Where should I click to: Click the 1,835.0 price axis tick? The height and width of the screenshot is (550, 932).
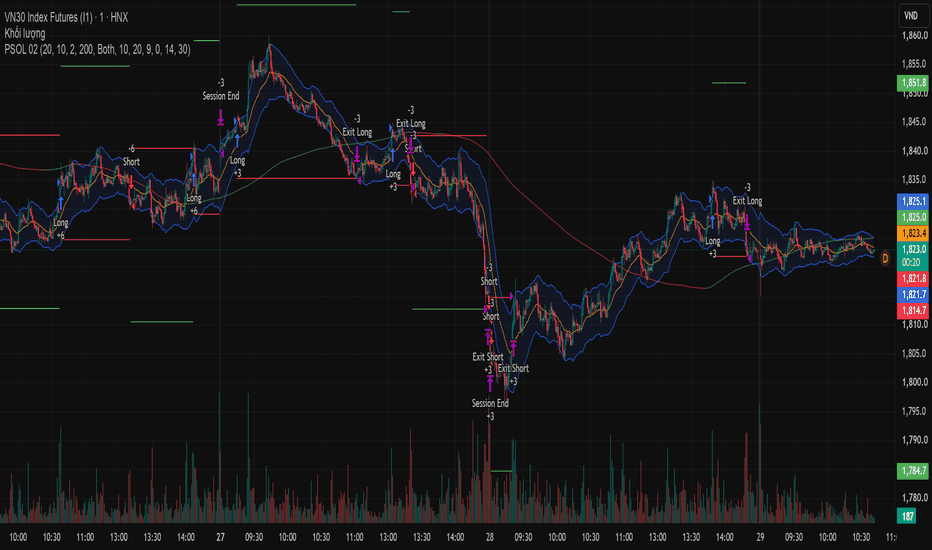[914, 180]
